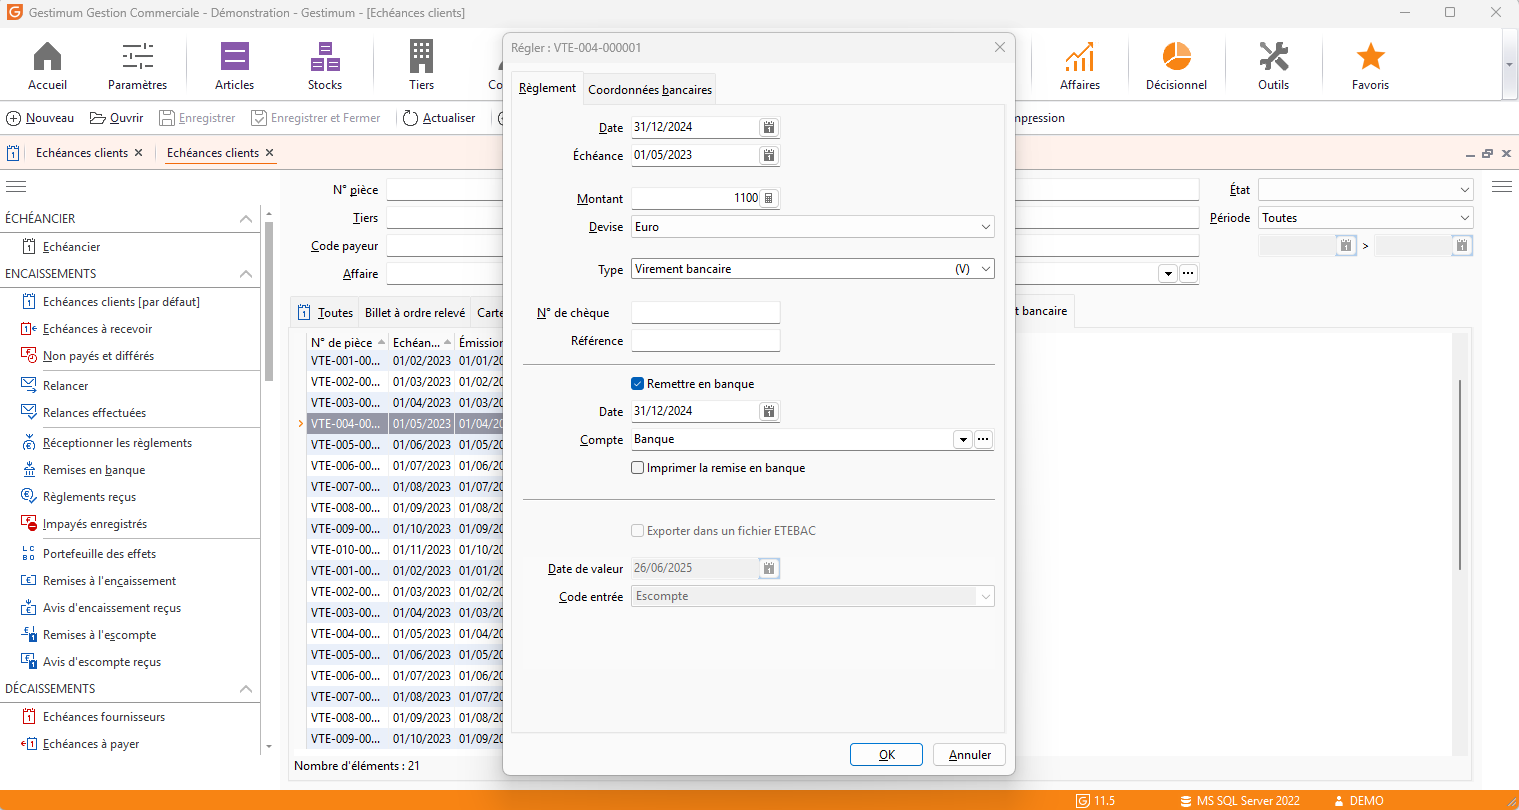The width and height of the screenshot is (1519, 810).
Task: Click Actualiser toolbar button
Action: click(439, 118)
